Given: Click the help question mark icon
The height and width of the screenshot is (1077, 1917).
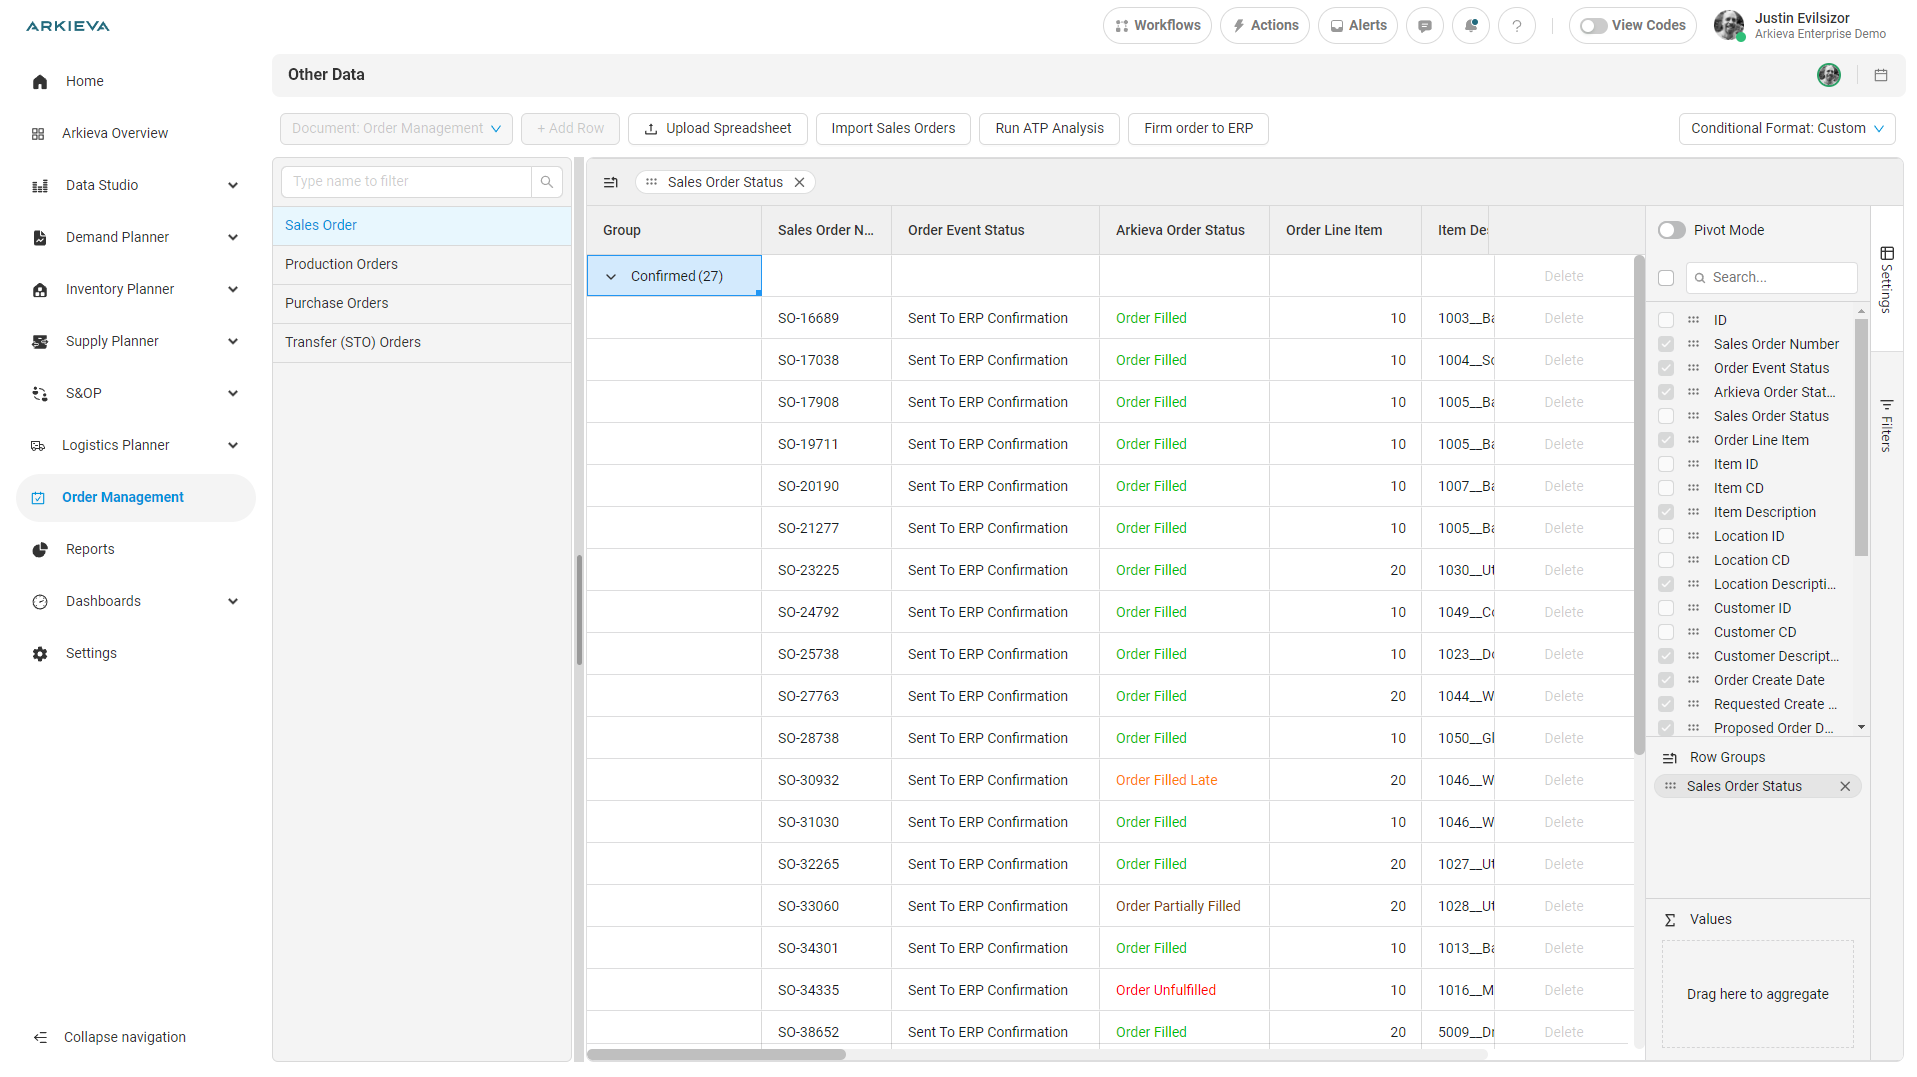Looking at the screenshot, I should point(1516,25).
